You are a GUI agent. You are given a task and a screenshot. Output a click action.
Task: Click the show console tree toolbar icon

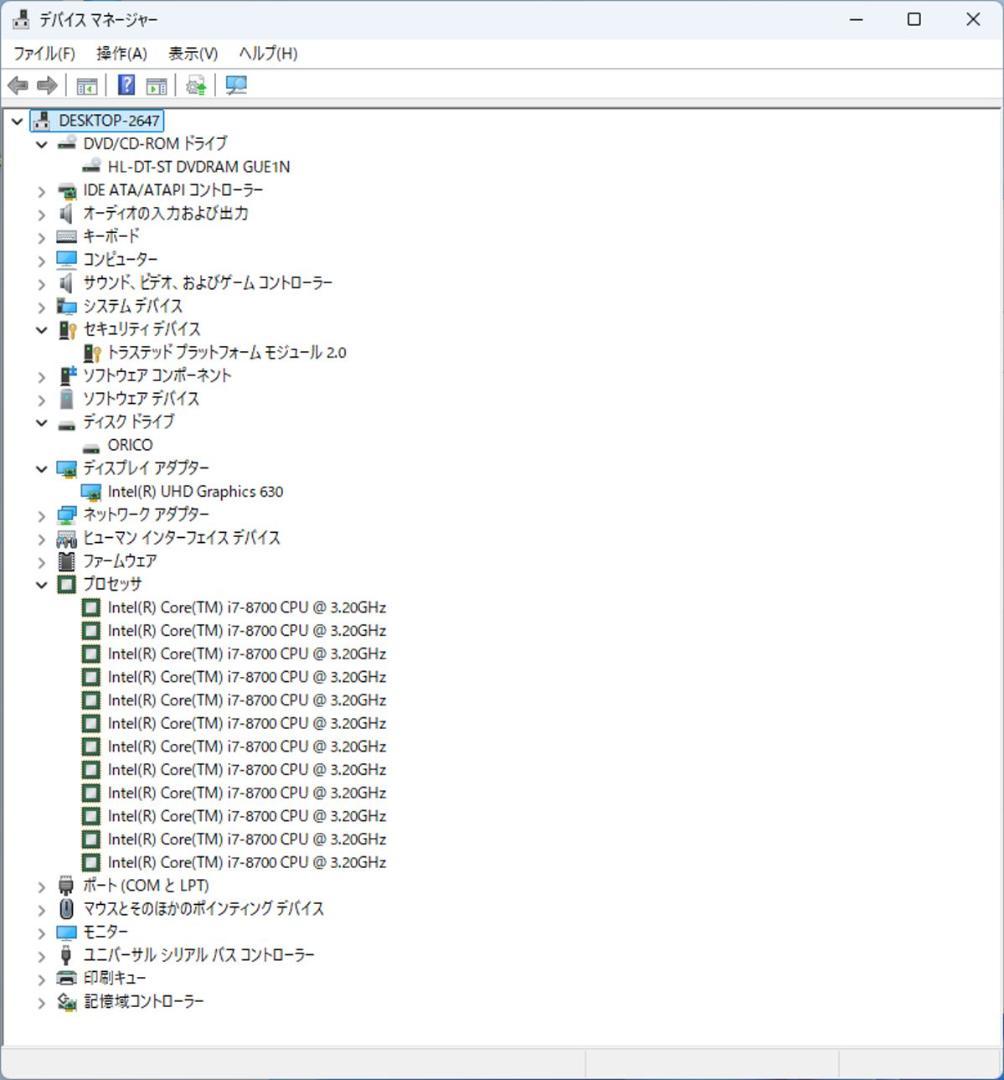click(x=86, y=85)
